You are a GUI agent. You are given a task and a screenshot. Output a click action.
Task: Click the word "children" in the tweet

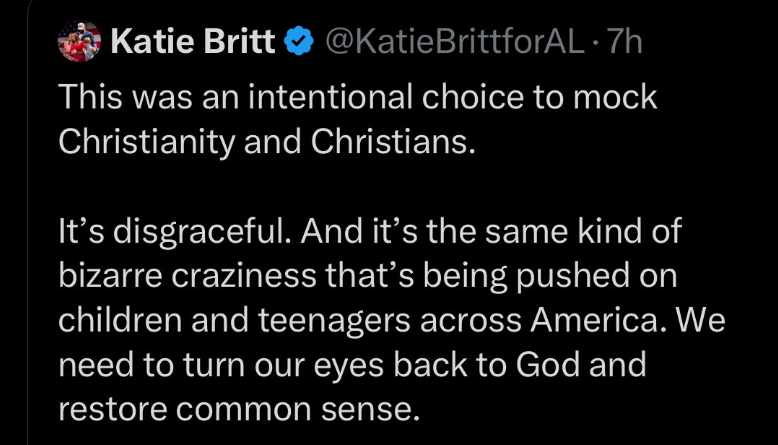pyautogui.click(x=120, y=320)
